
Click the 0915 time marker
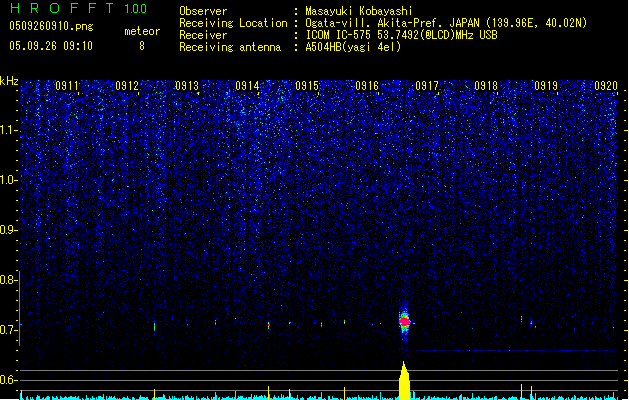(x=307, y=86)
